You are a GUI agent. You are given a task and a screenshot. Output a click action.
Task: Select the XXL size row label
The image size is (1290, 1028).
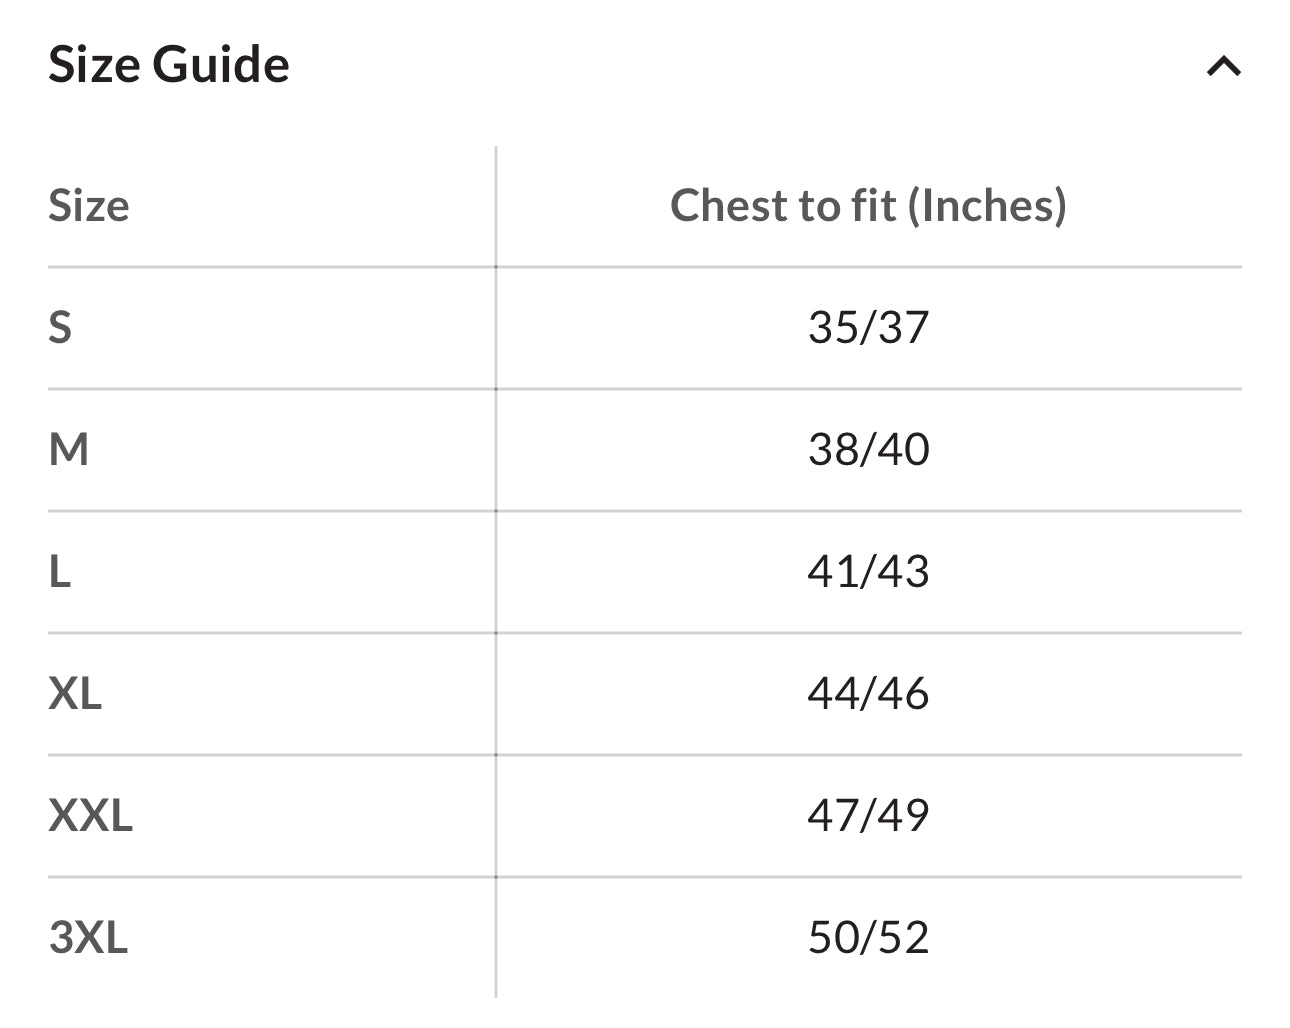[91, 816]
